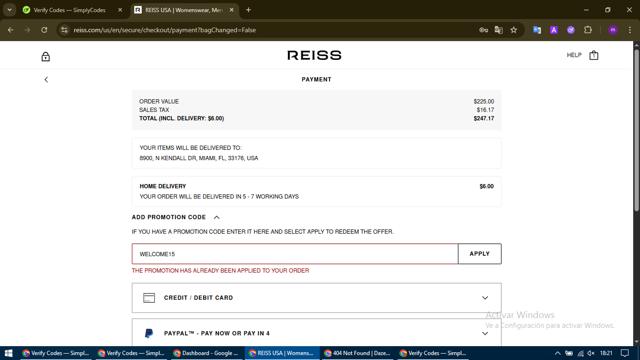
Task: Switch to the Verify Codes — SimplyCodes tab
Action: pos(73,10)
